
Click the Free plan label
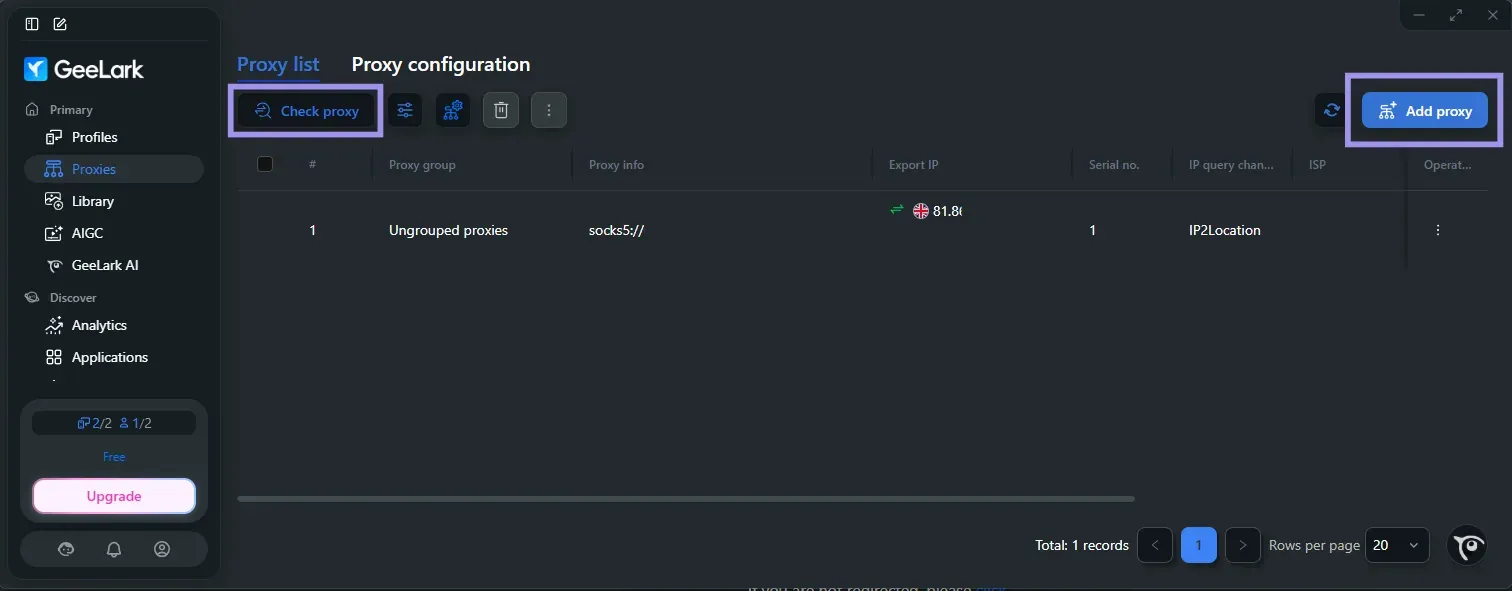[114, 457]
